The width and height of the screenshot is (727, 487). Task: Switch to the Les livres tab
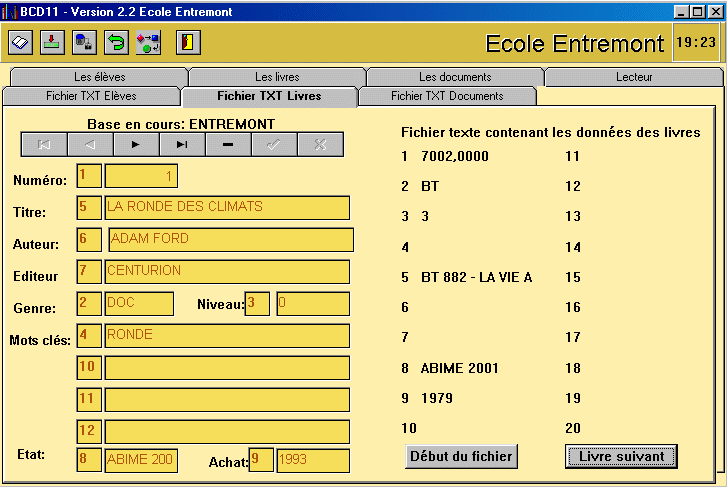[277, 77]
